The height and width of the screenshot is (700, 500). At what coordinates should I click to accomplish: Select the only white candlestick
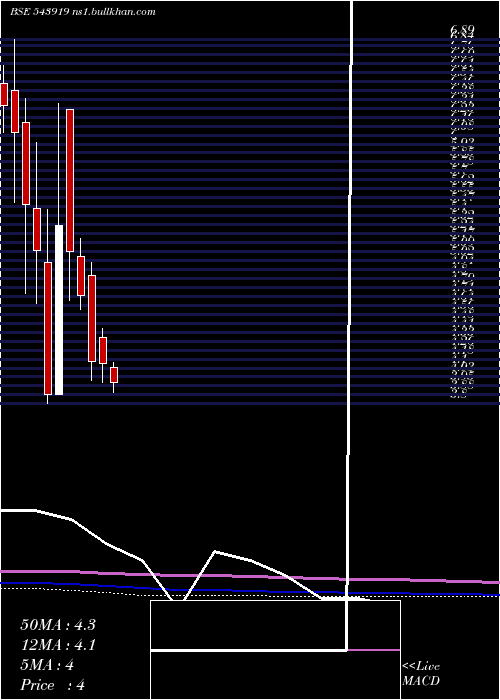[58, 310]
